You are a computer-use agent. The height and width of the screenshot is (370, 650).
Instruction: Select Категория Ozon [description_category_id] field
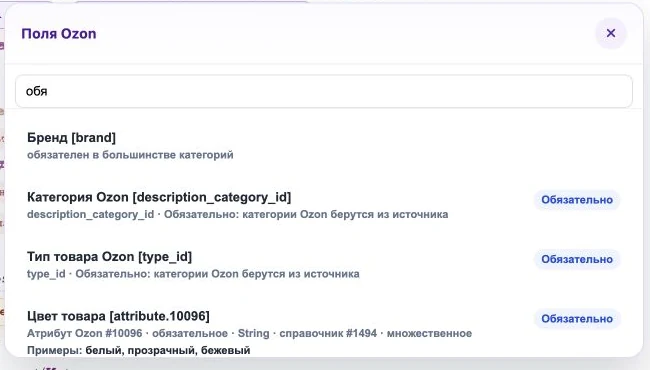(324, 205)
